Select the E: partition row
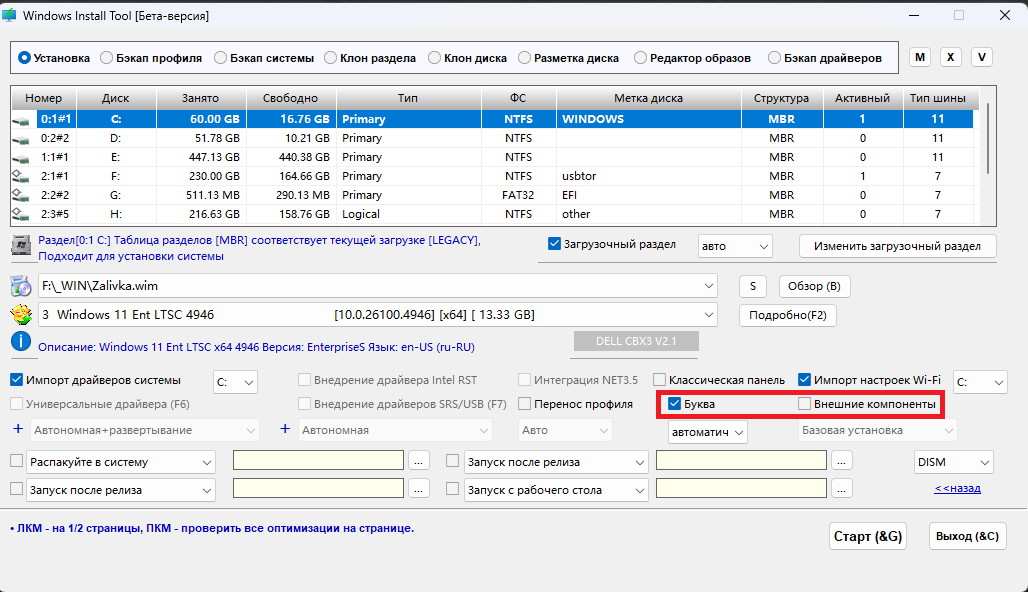 click(492, 157)
